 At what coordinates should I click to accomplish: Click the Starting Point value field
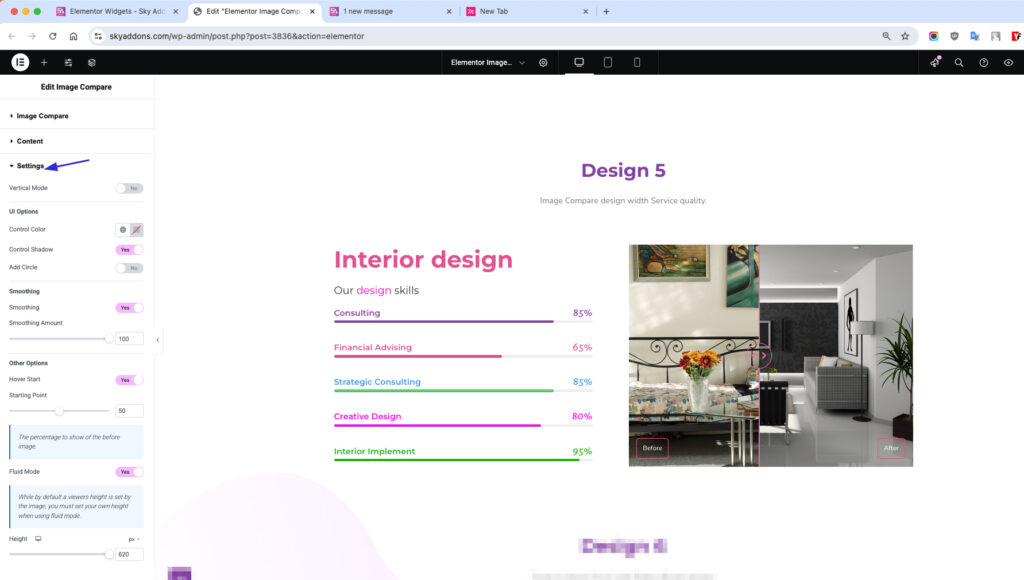[129, 411]
